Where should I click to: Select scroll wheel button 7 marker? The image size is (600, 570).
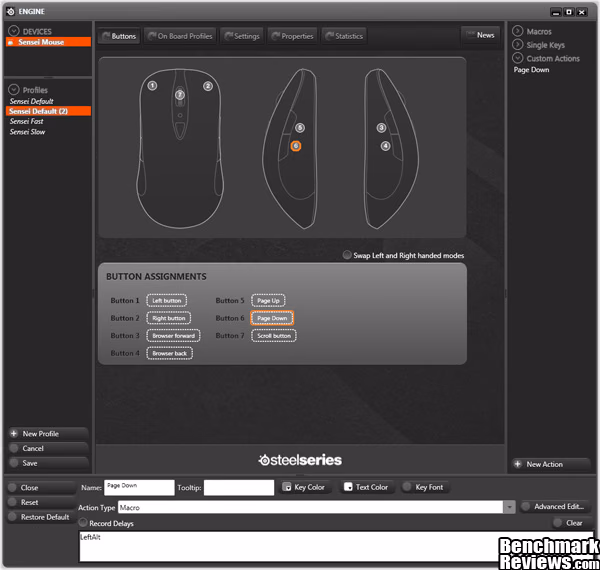coord(180,94)
